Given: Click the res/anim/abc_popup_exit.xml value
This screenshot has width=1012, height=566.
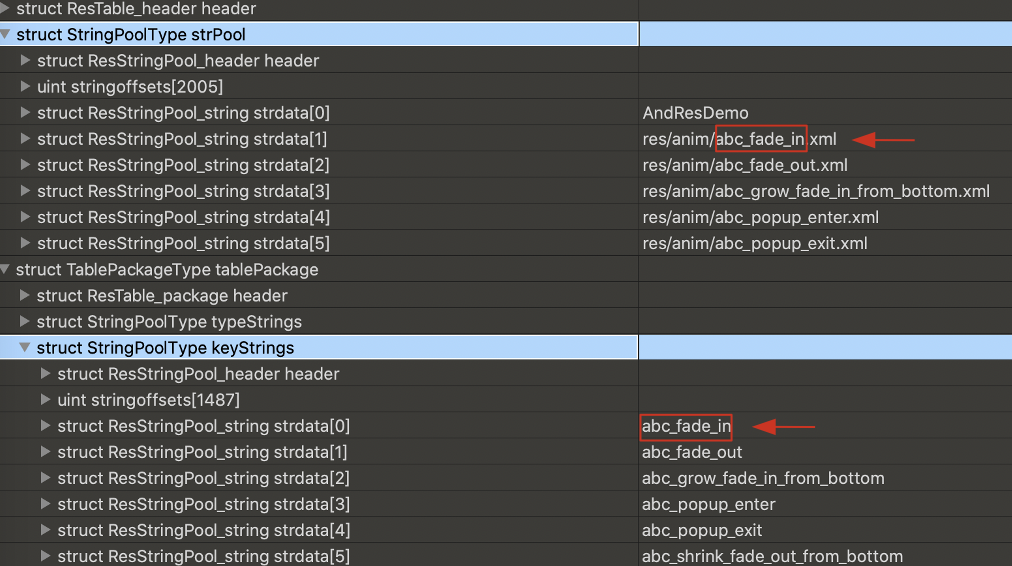Looking at the screenshot, I should coord(754,243).
